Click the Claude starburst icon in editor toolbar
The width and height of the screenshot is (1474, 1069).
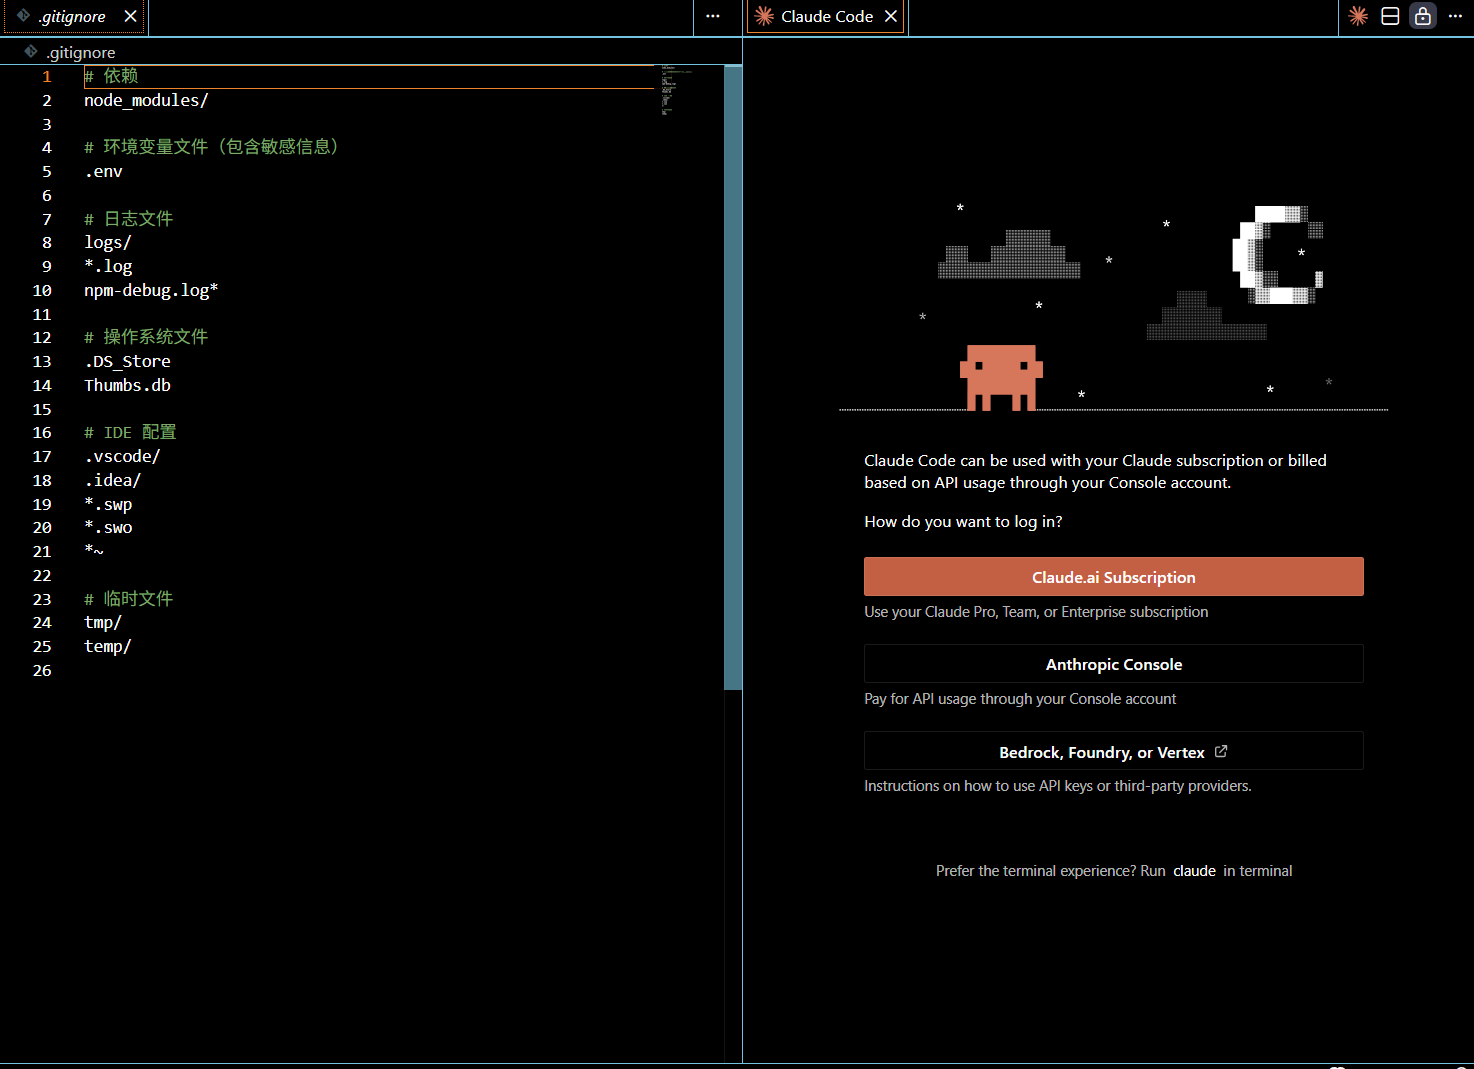pyautogui.click(x=1358, y=16)
